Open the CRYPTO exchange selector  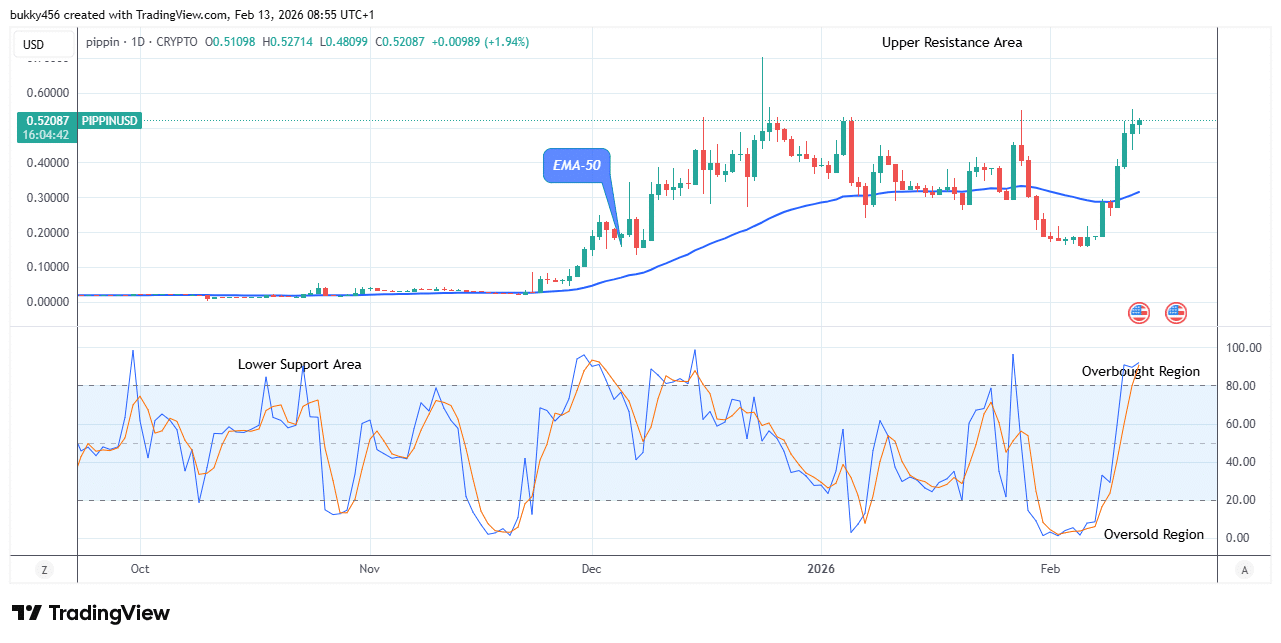[174, 43]
